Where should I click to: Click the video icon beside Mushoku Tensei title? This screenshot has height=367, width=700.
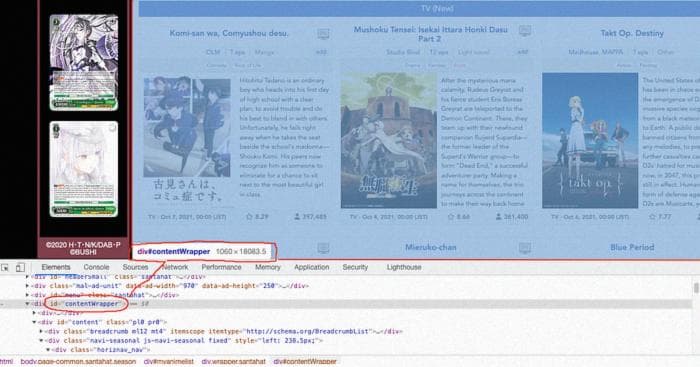(525, 31)
